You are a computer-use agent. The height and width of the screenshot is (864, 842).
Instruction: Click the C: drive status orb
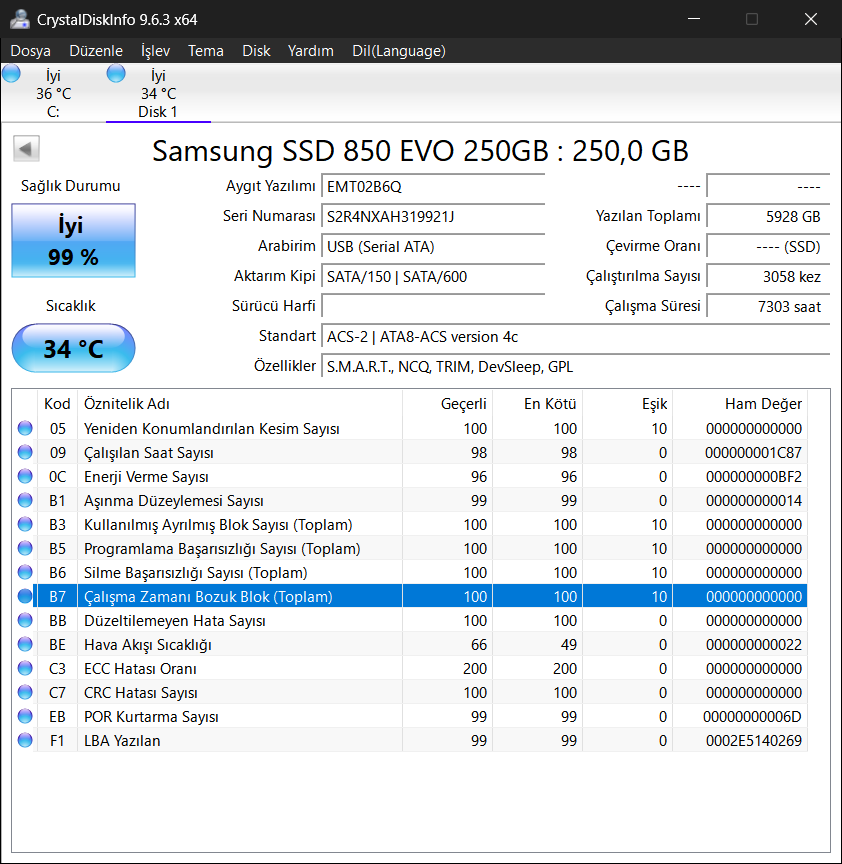pos(11,73)
